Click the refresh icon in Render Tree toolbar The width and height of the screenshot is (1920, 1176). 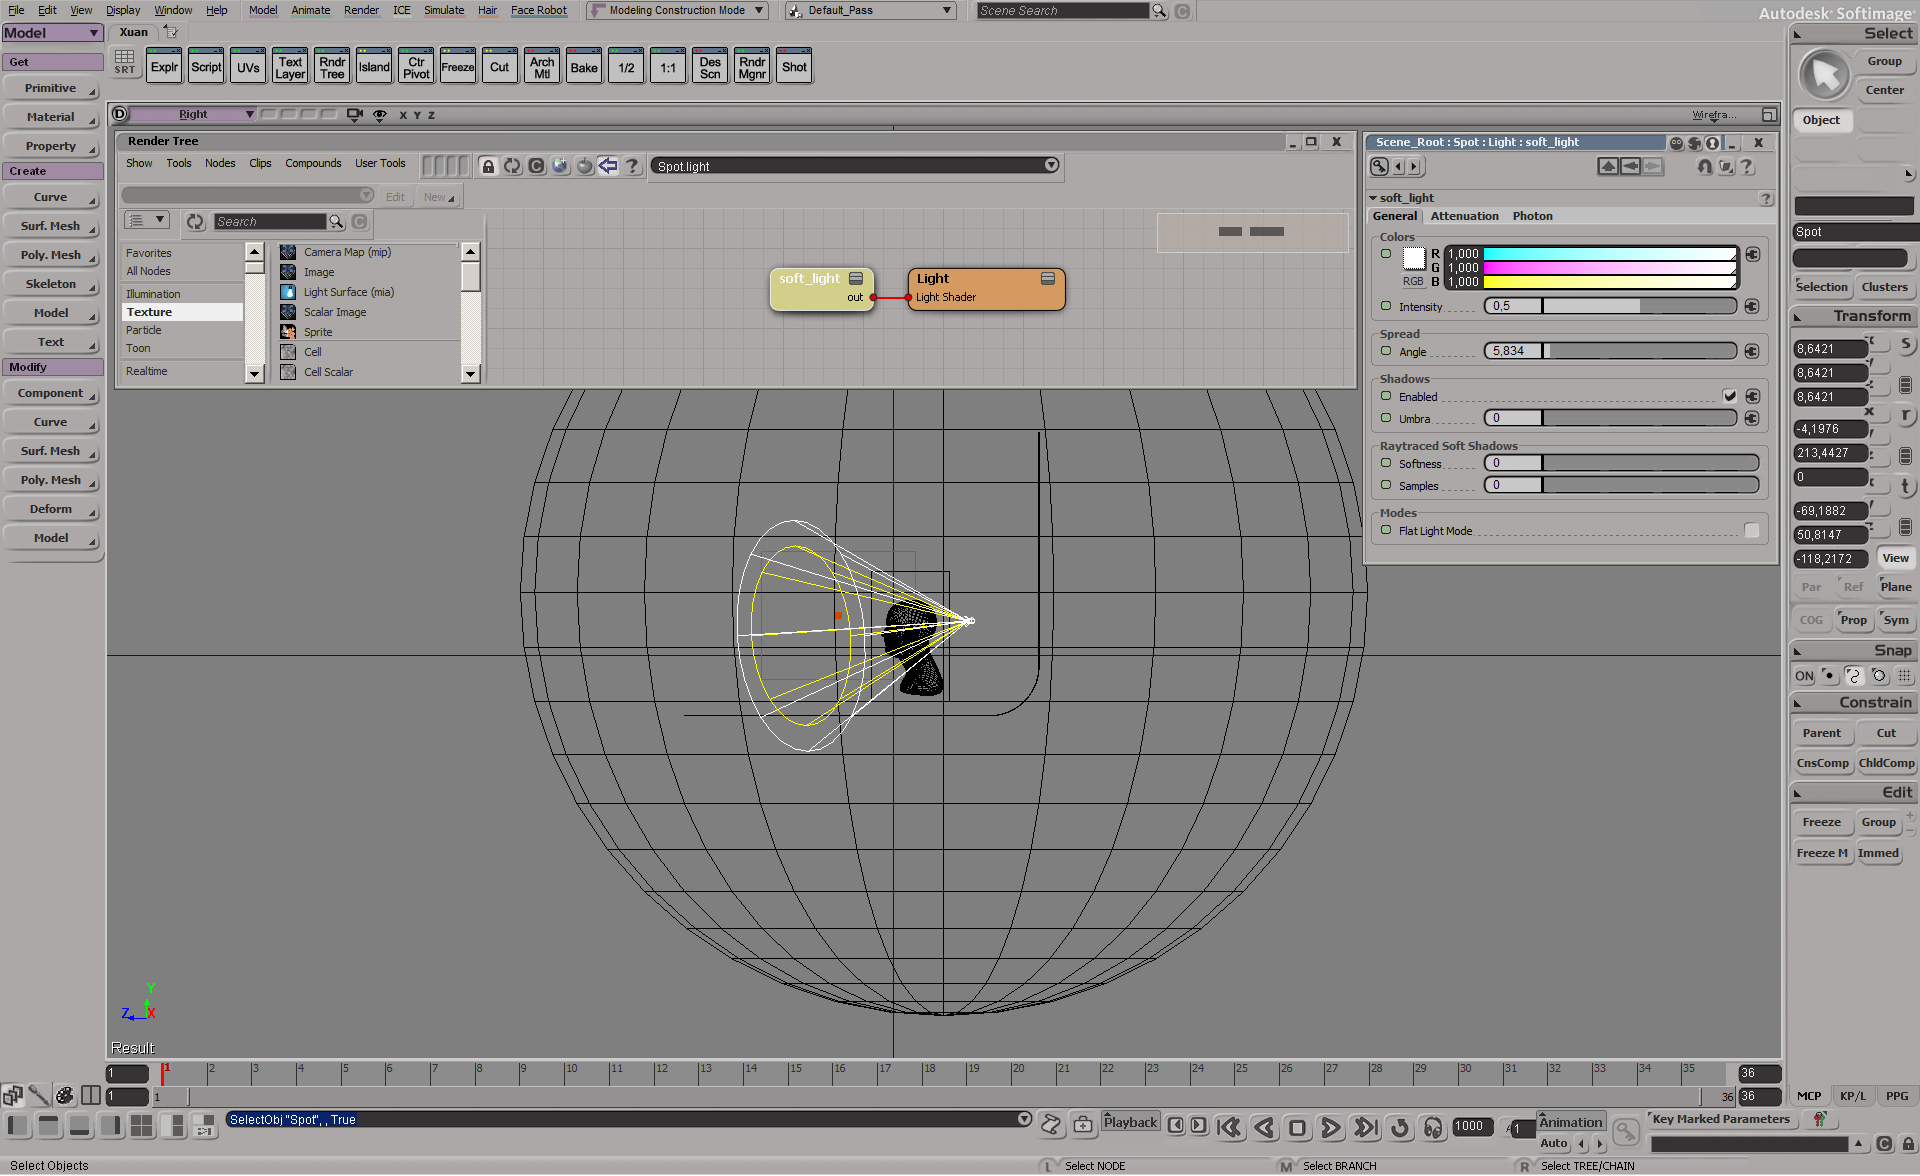tap(512, 166)
